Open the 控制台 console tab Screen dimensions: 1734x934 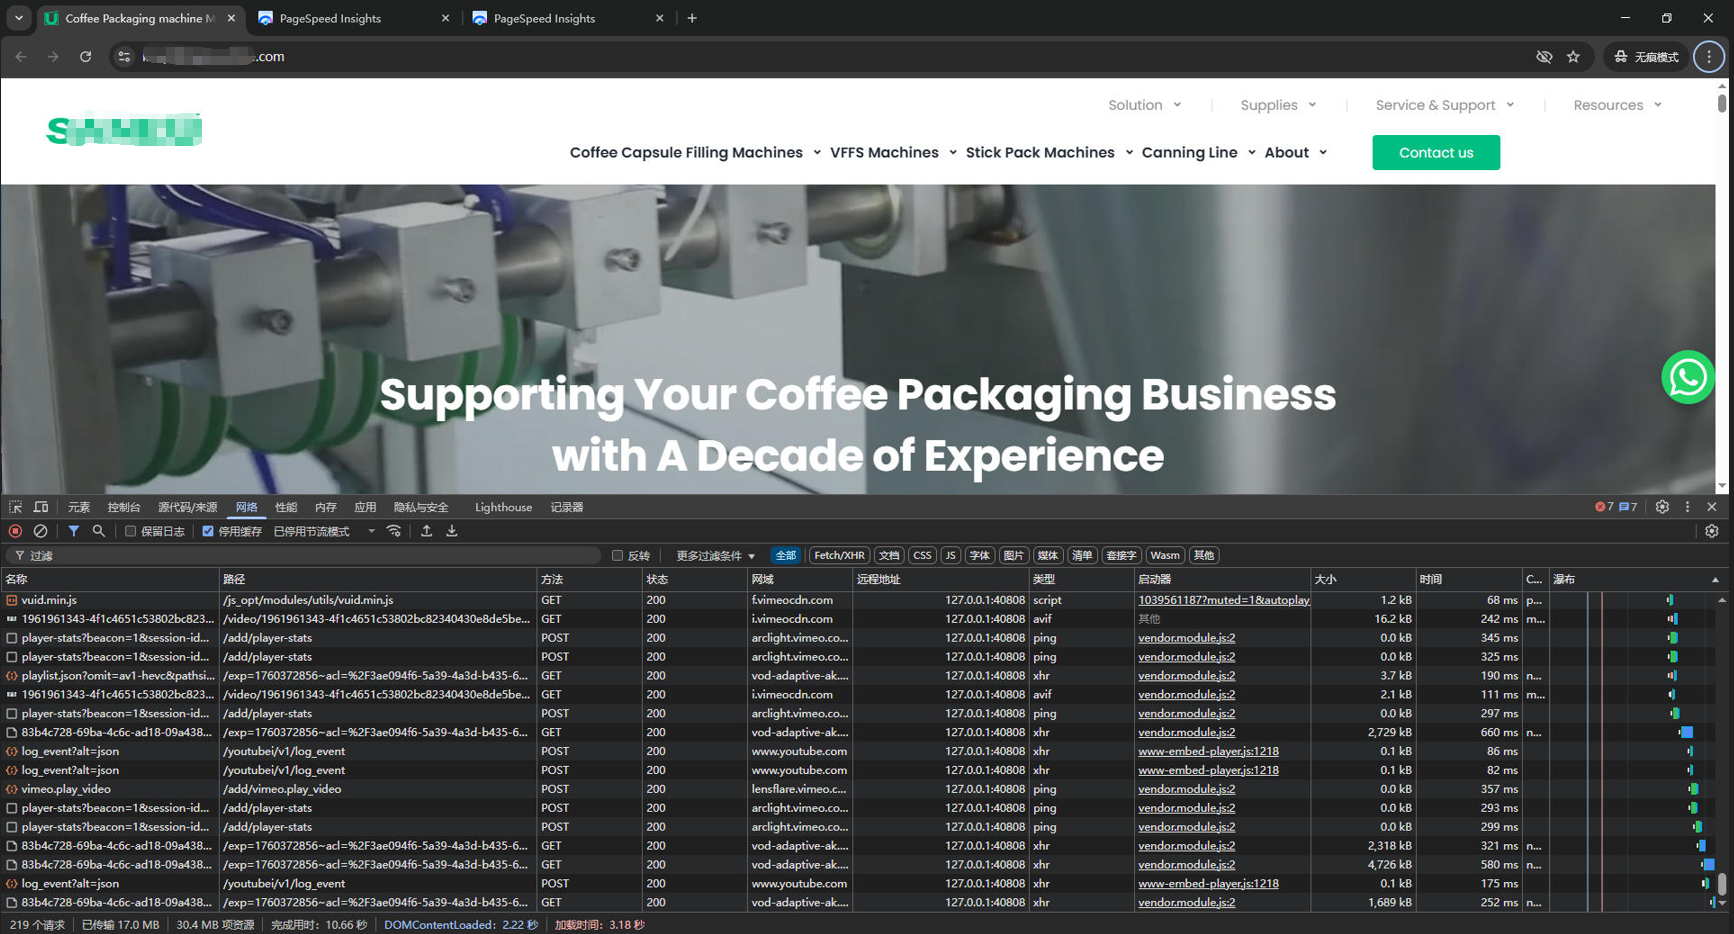coord(124,507)
